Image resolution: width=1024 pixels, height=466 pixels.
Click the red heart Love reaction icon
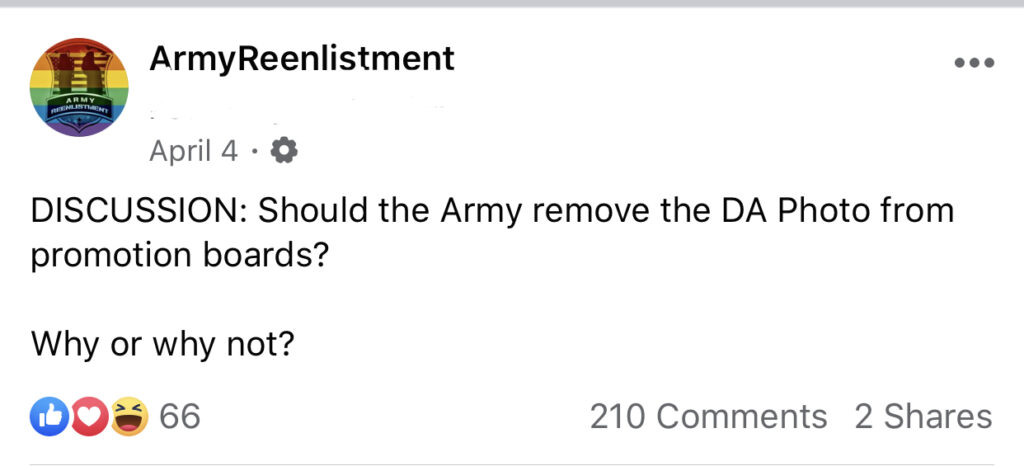89,416
